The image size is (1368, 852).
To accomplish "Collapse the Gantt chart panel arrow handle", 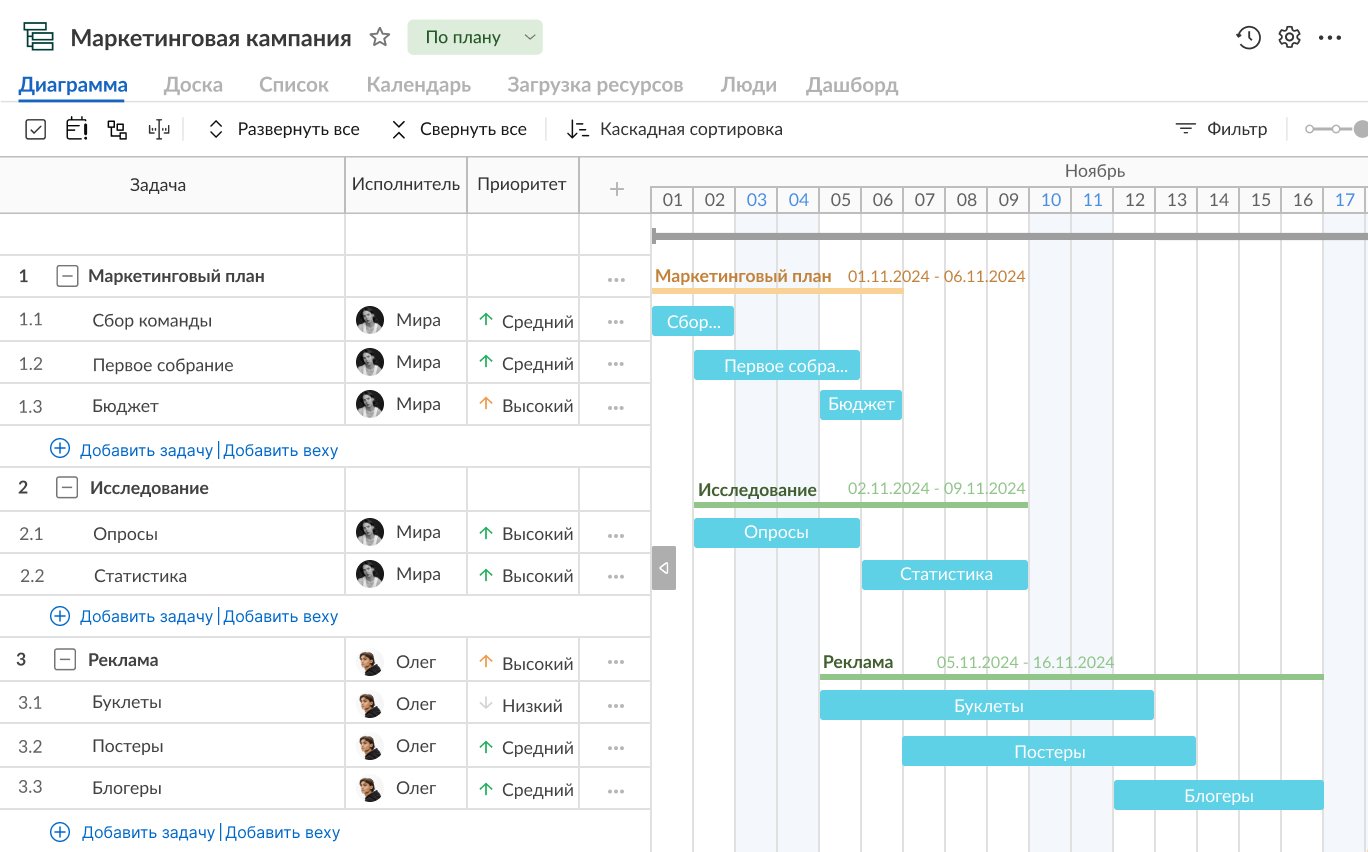I will pyautogui.click(x=664, y=568).
